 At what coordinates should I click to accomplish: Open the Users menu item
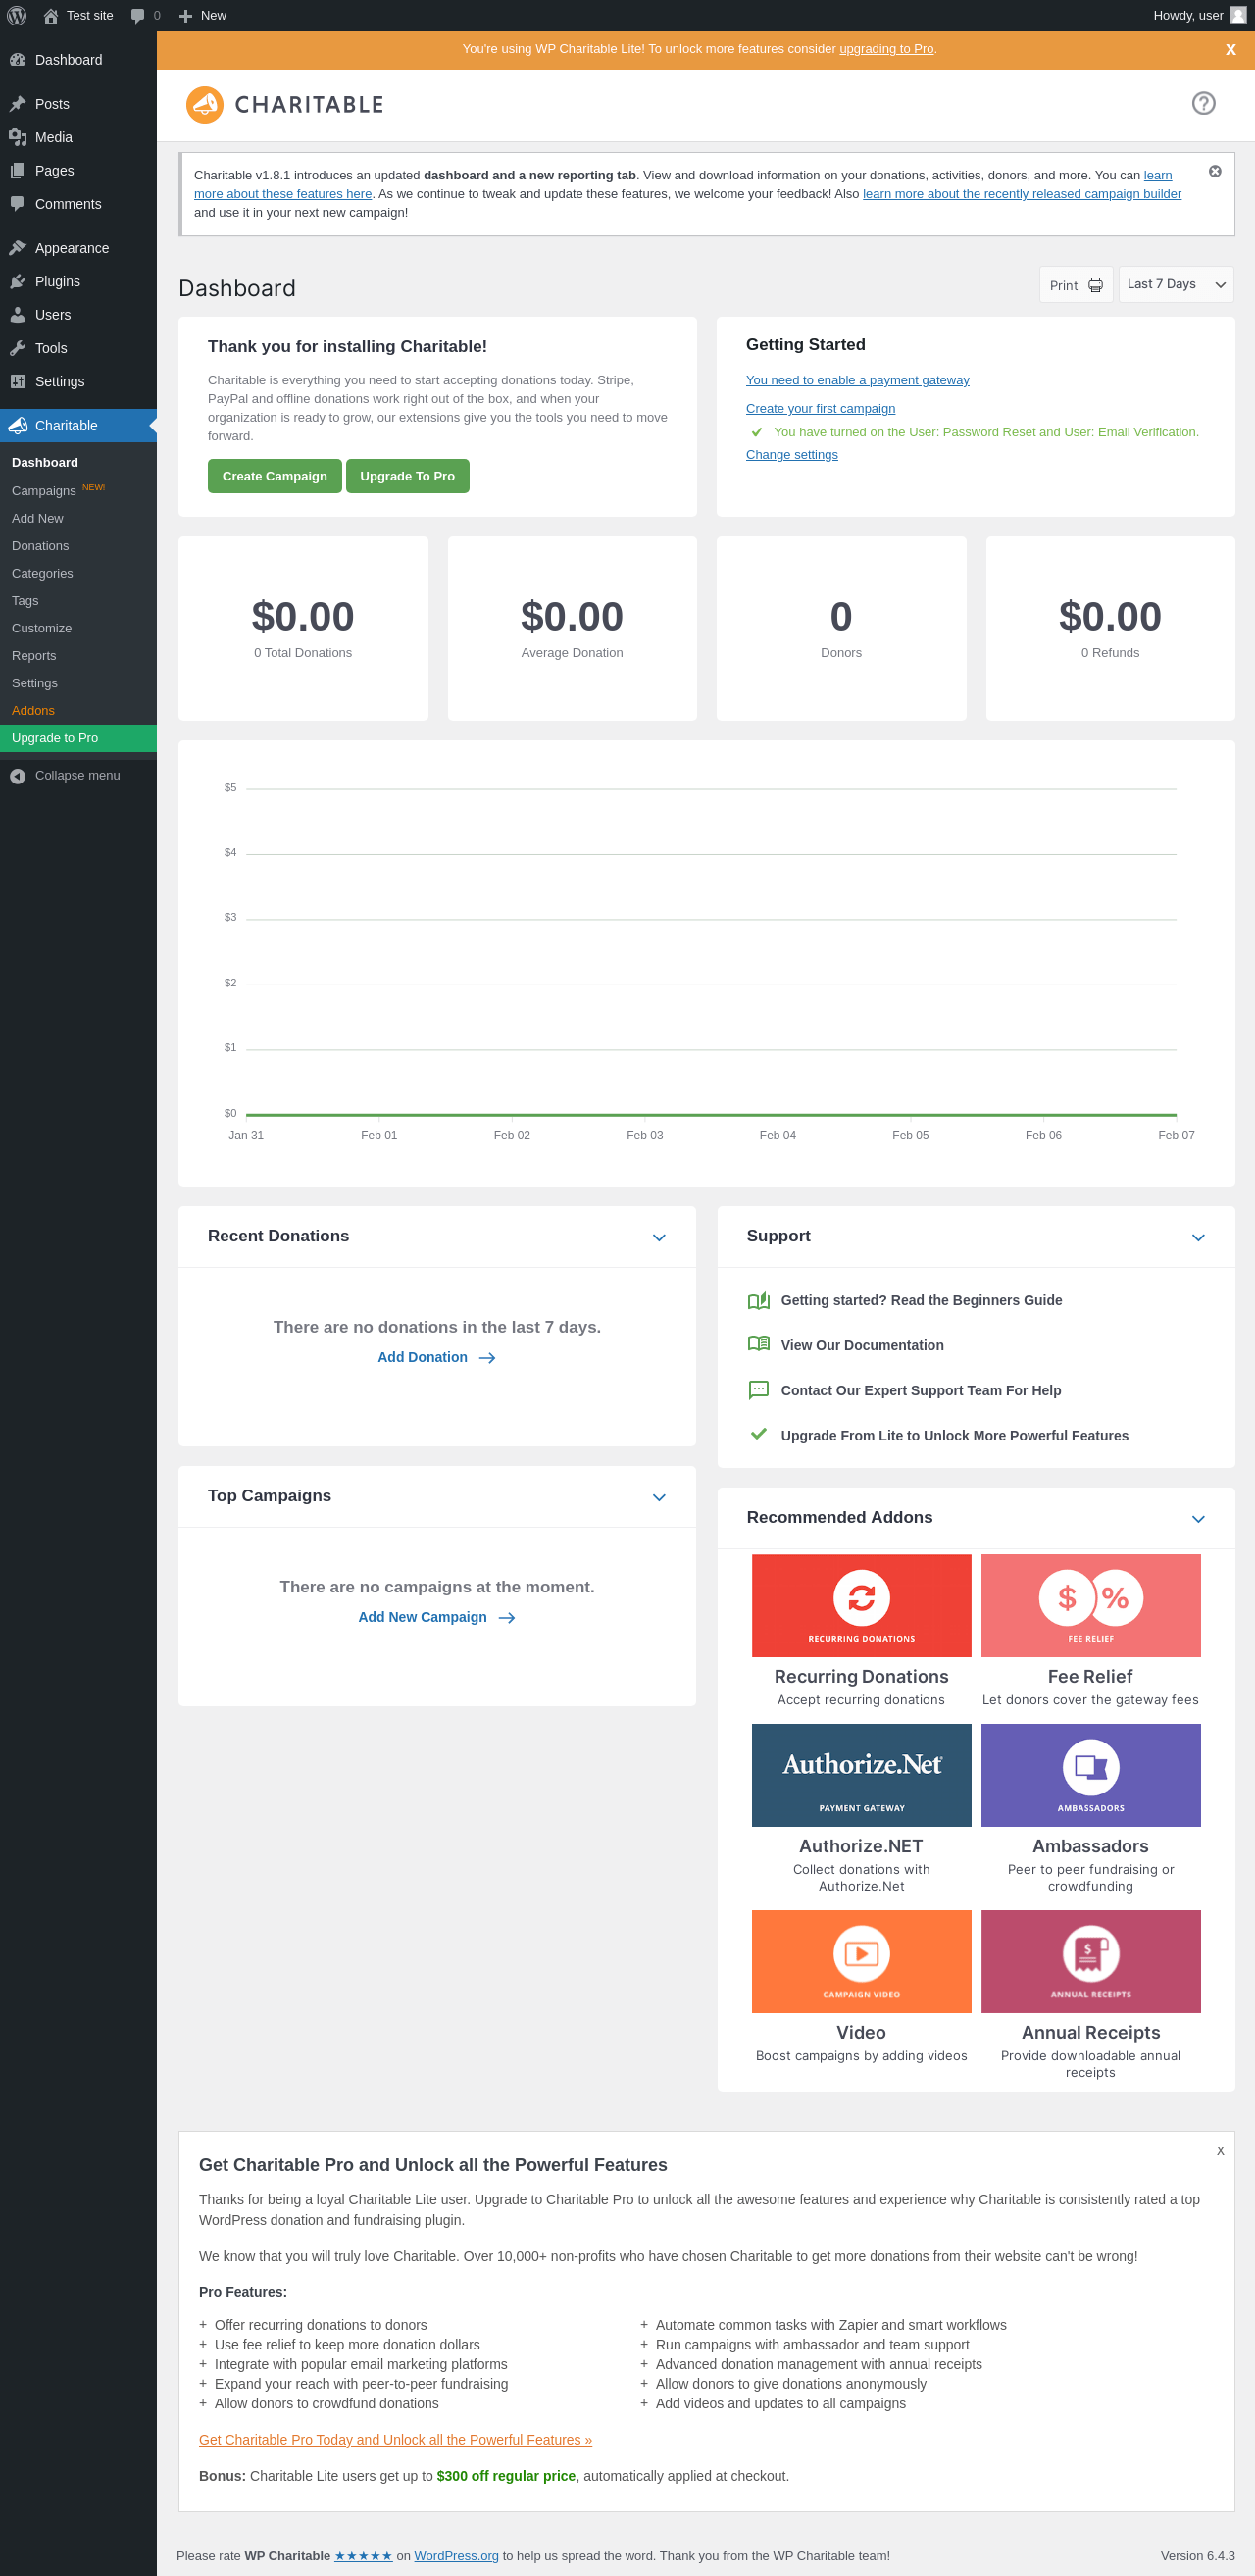pyautogui.click(x=78, y=315)
